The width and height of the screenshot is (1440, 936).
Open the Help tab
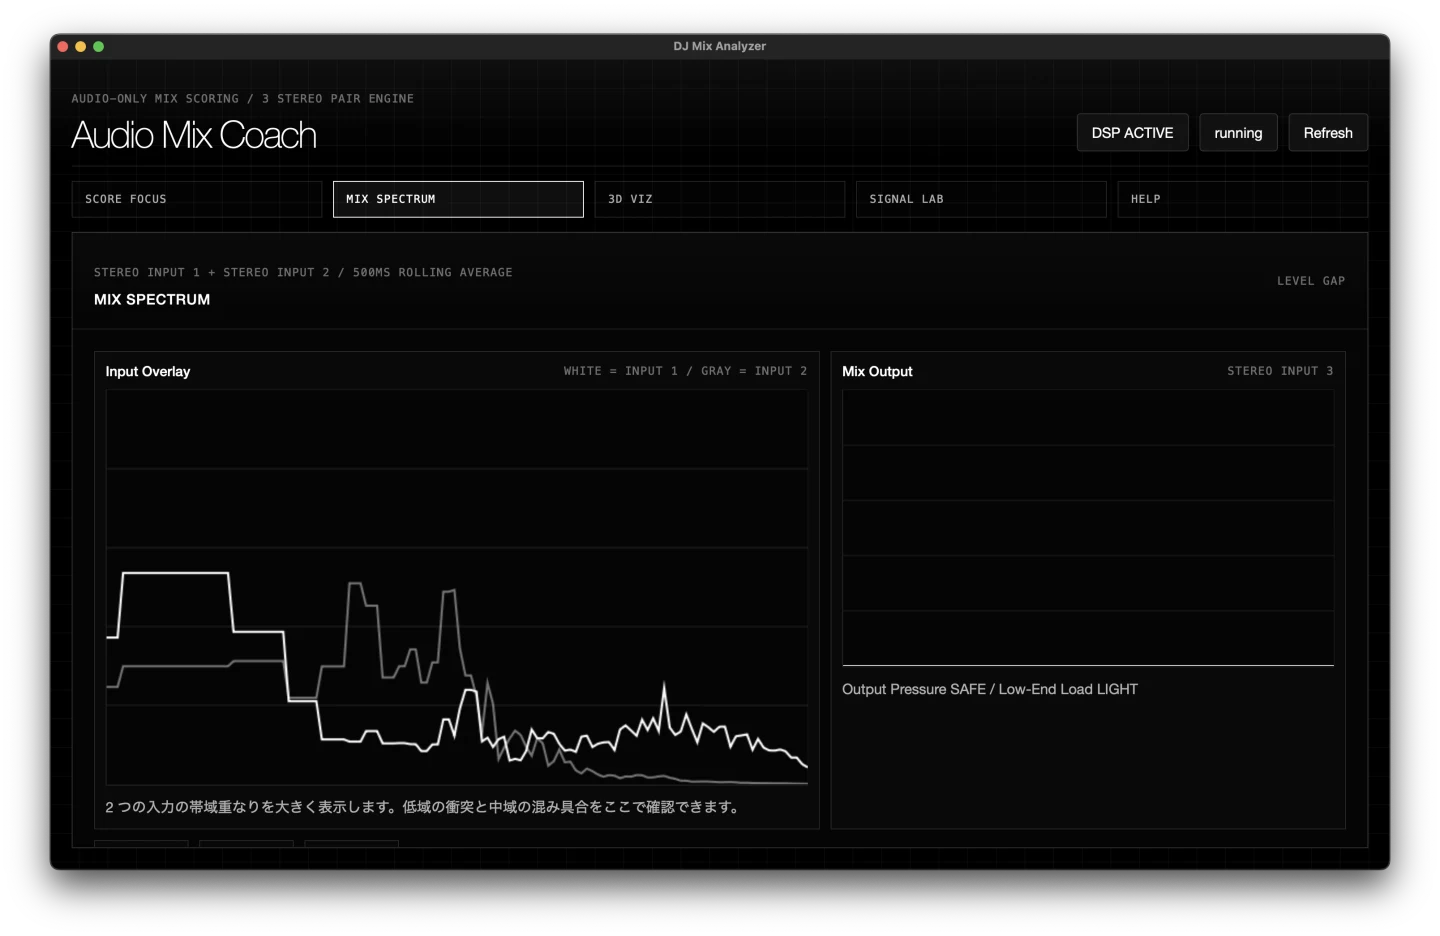[1241, 199]
